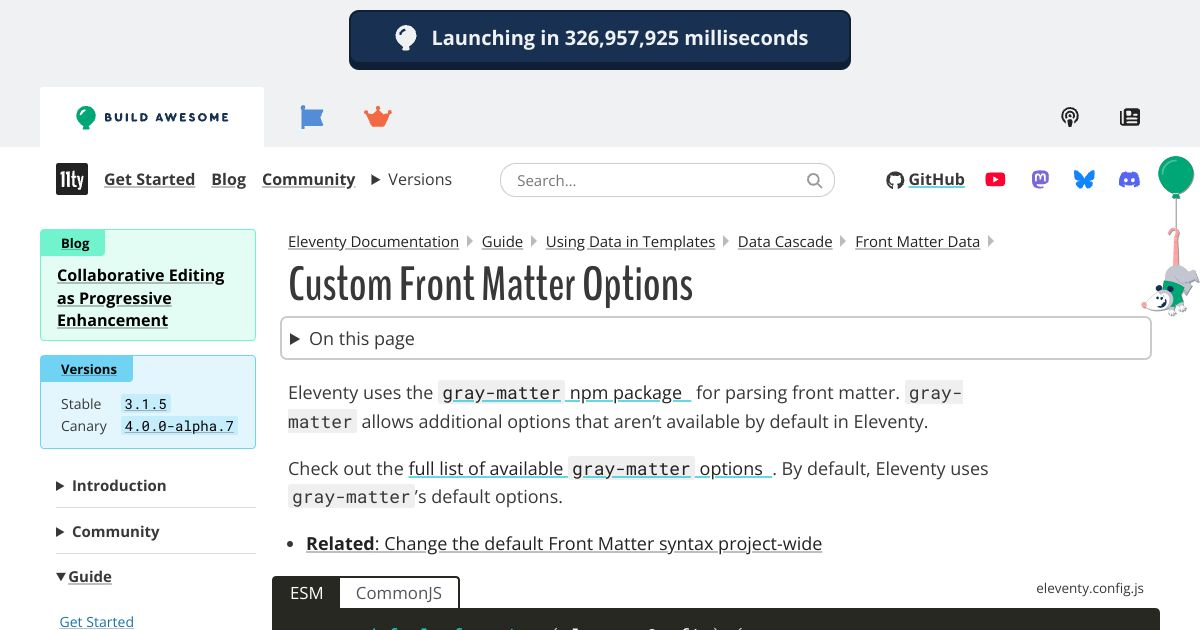1200x630 pixels.
Task: Click the orange crown icon
Action: [378, 117]
